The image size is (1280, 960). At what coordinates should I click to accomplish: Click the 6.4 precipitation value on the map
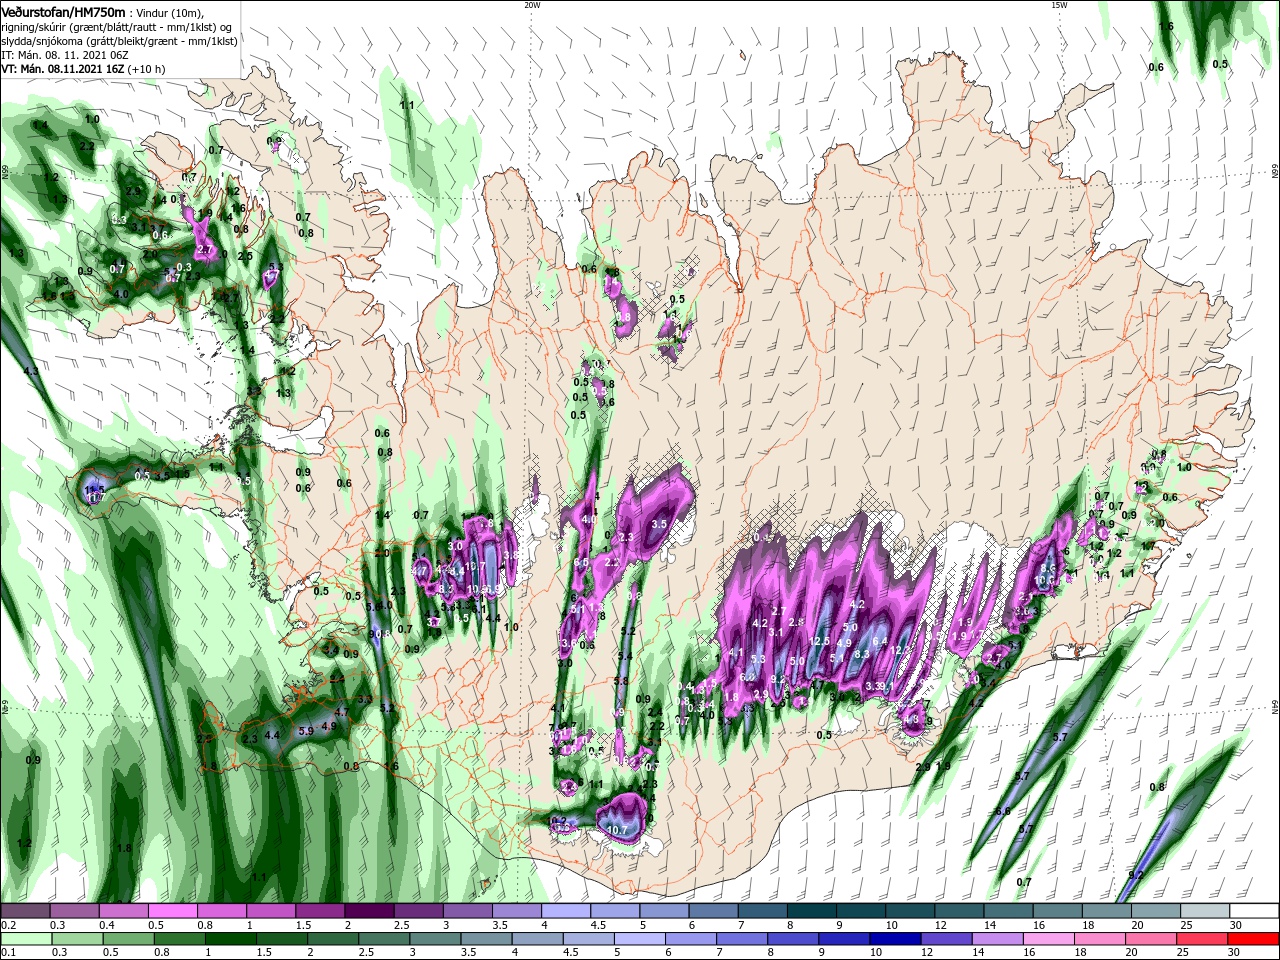880,641
